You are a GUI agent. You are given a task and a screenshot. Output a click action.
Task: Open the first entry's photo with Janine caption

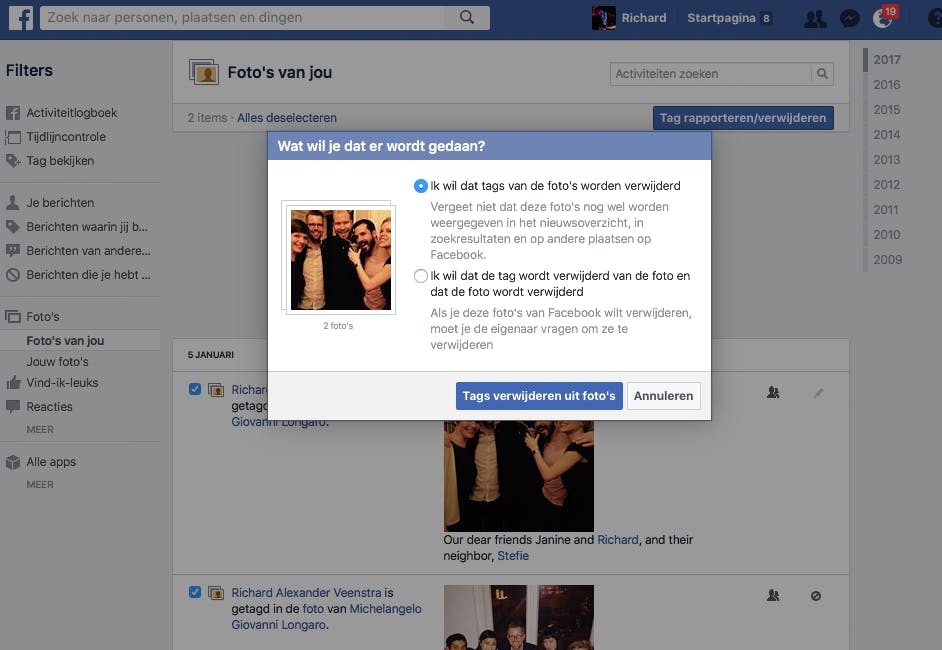[x=518, y=476]
